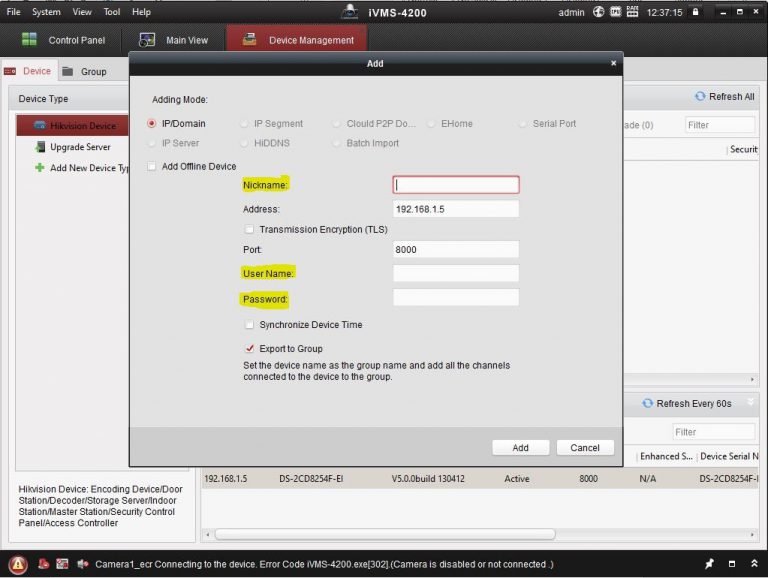Open the Tool menu
768x578 pixels.
(112, 12)
